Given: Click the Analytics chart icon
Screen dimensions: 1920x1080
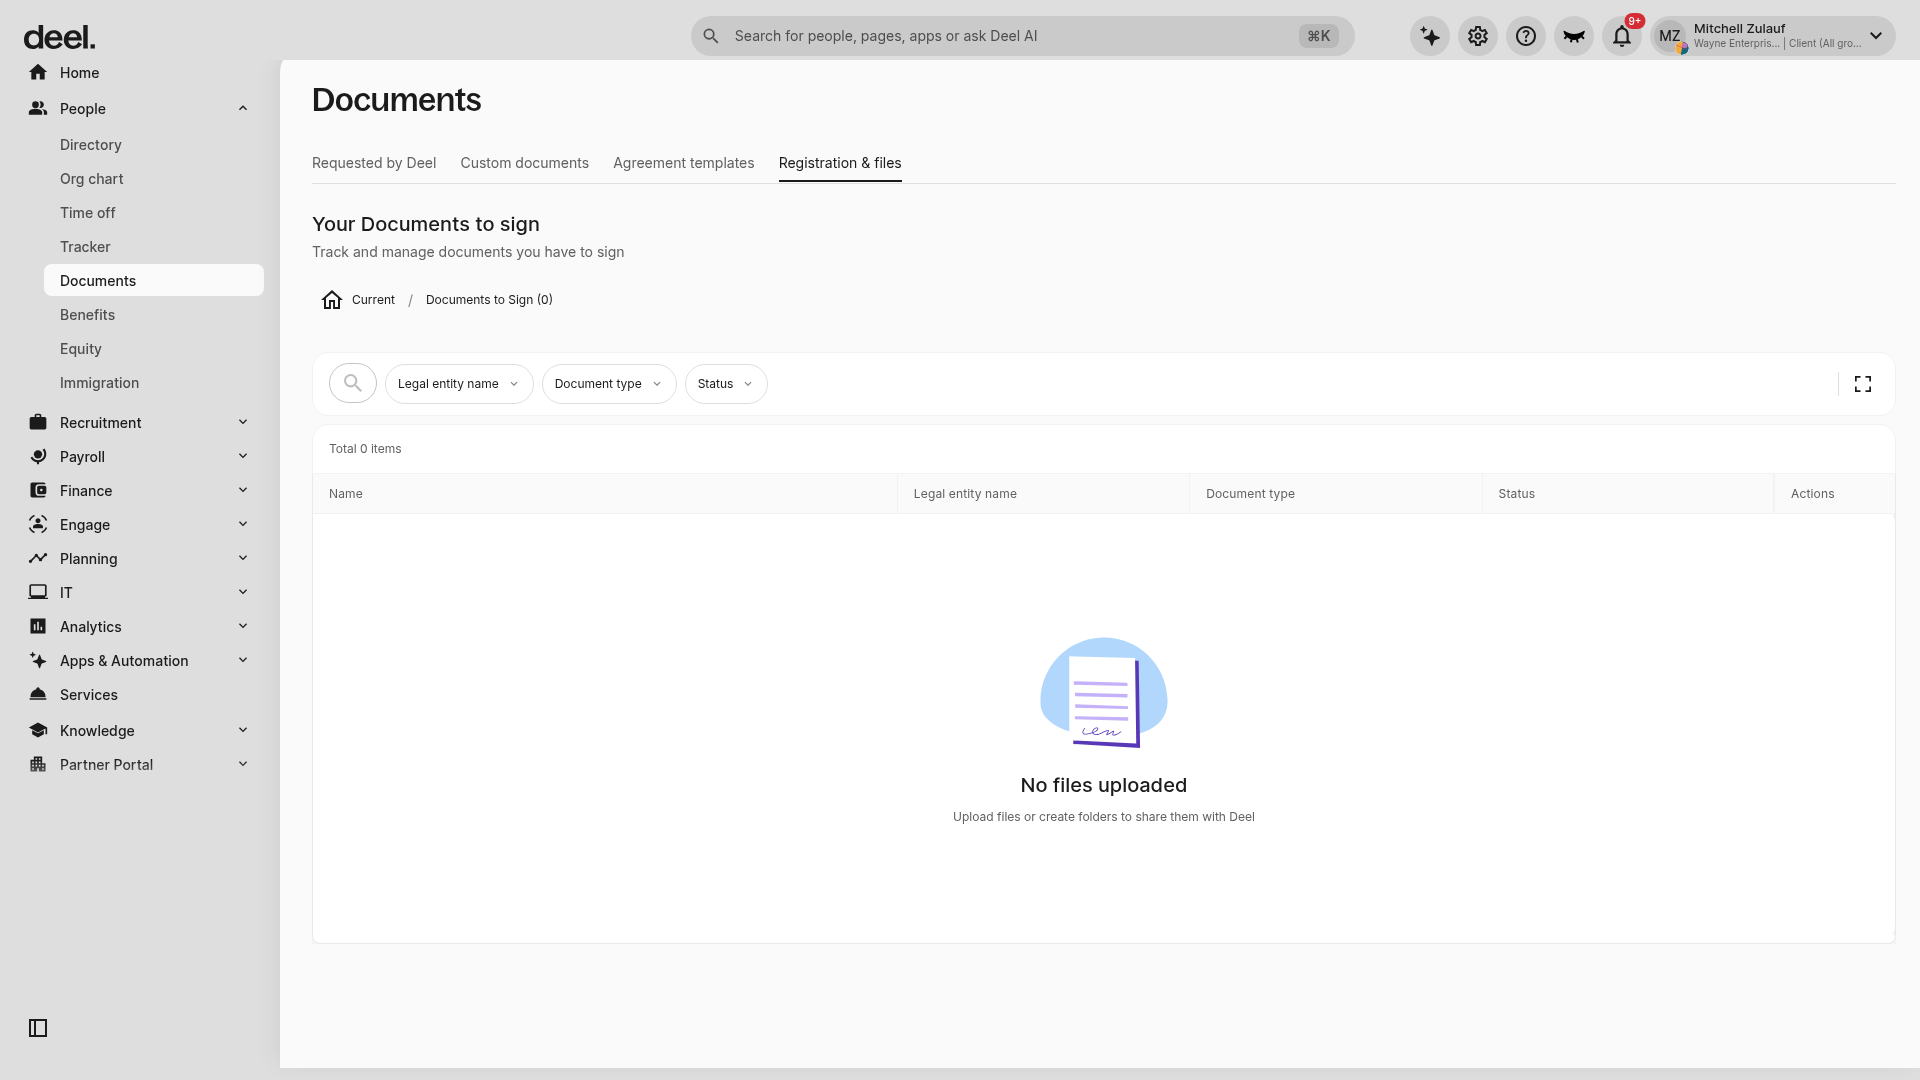Looking at the screenshot, I should click(38, 627).
